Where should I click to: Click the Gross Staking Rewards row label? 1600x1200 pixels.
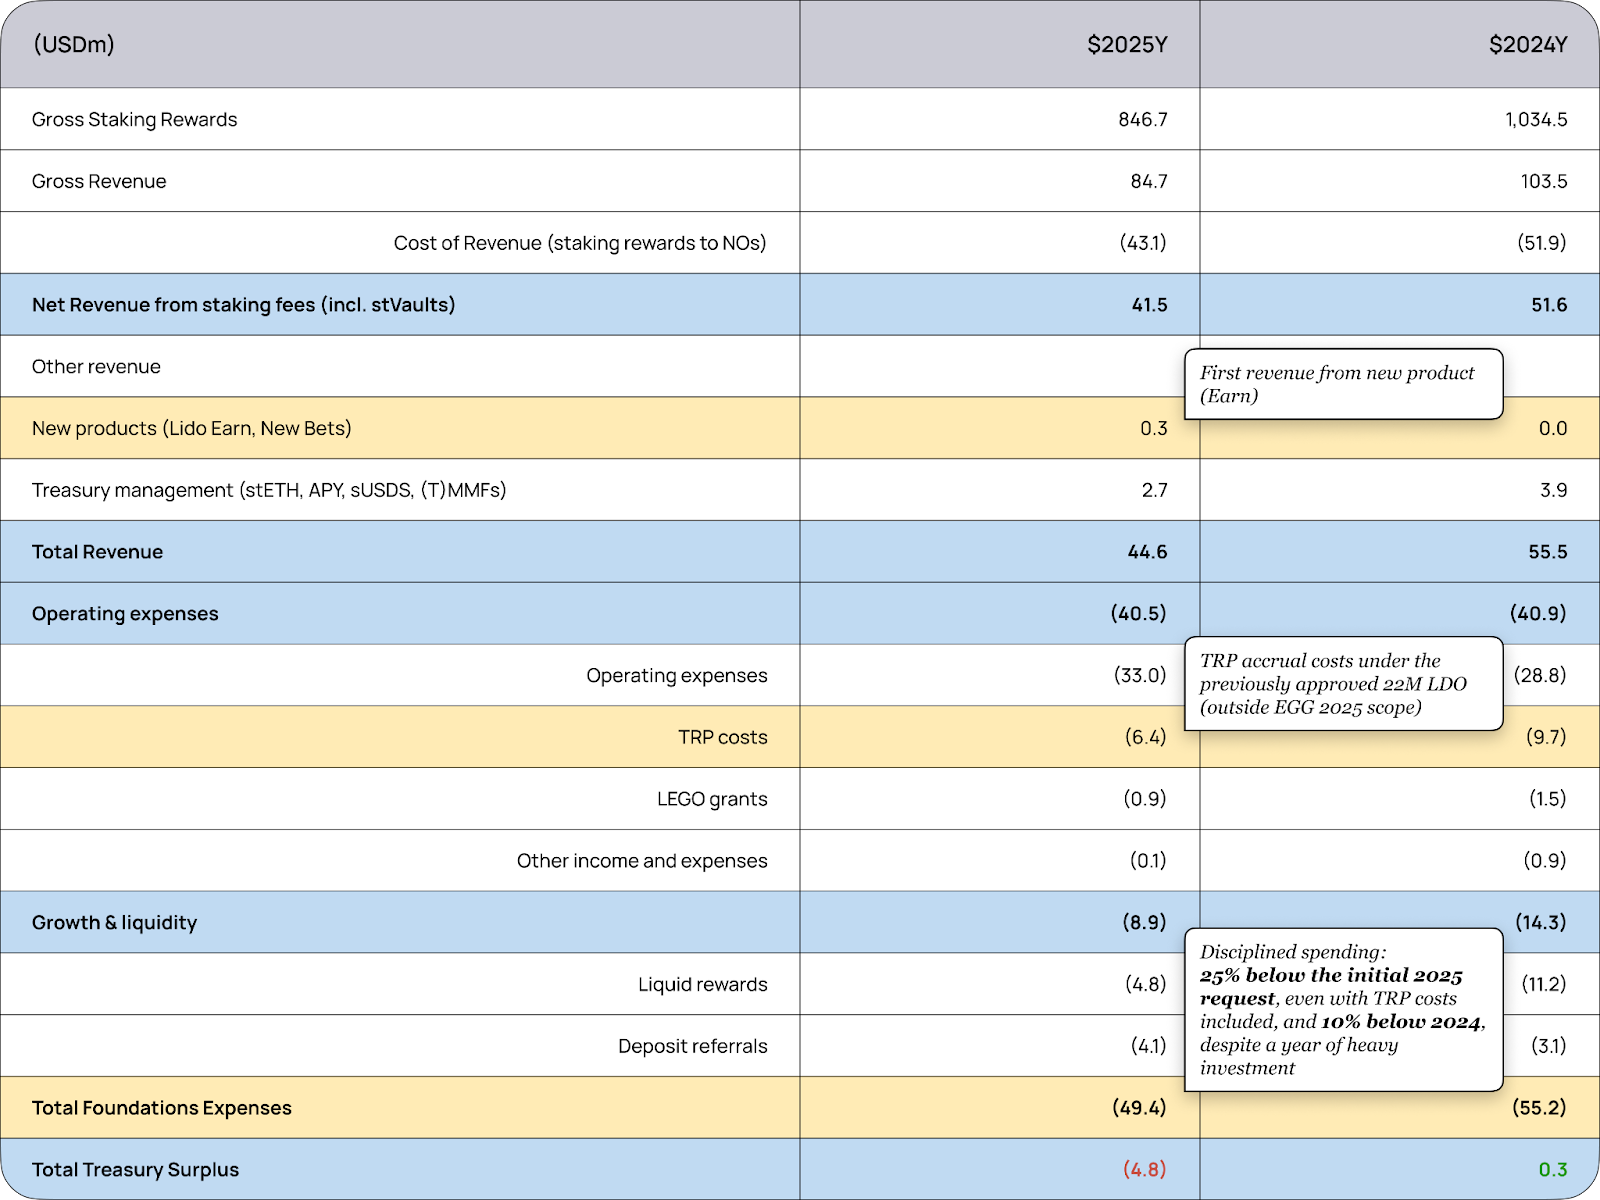coord(135,120)
